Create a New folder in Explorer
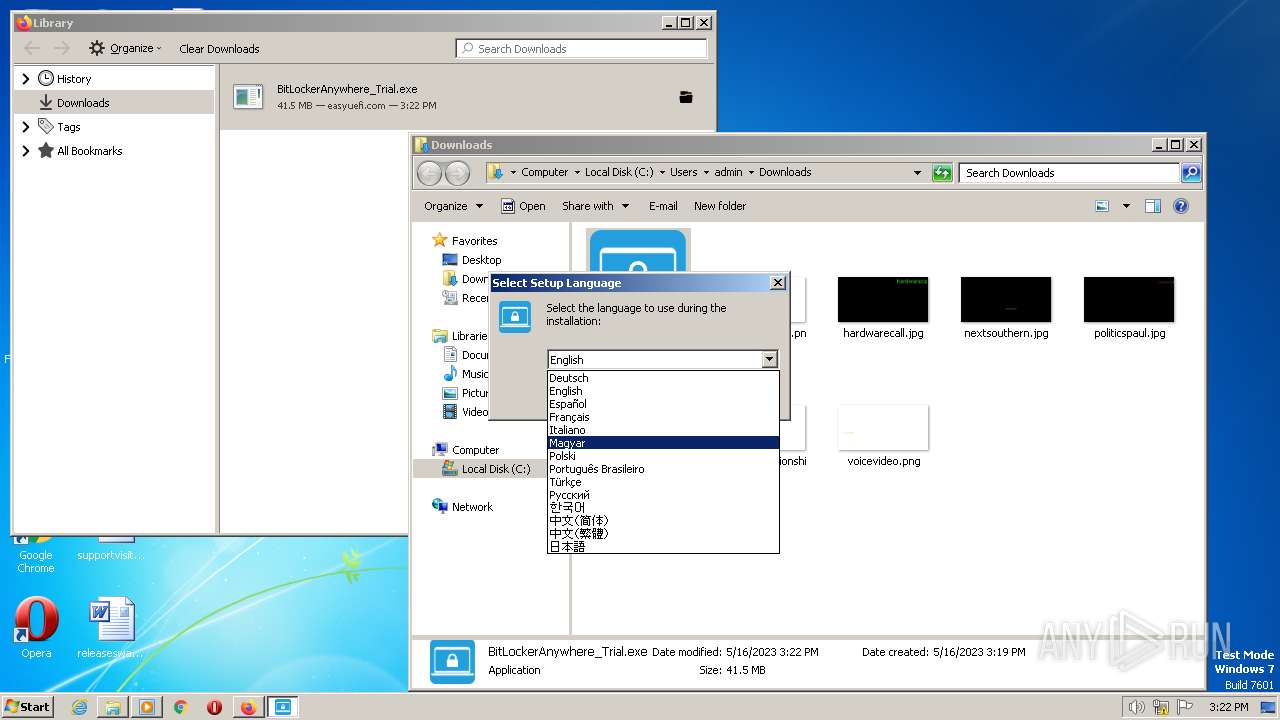Screen dimensions: 1280x720 click(720, 206)
